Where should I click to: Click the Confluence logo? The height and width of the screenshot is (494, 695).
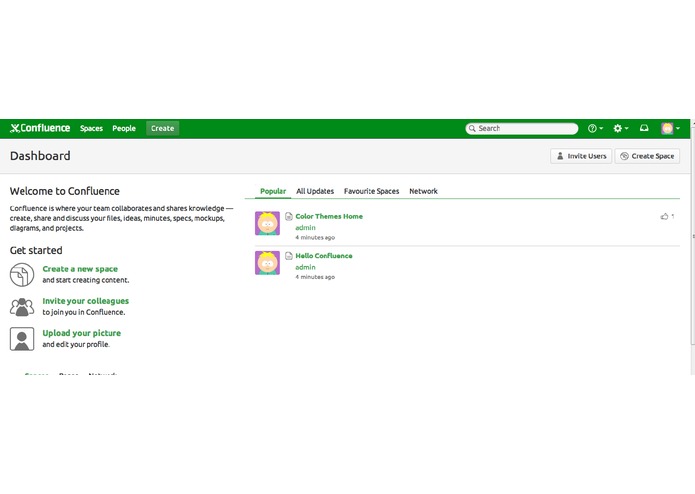click(40, 128)
